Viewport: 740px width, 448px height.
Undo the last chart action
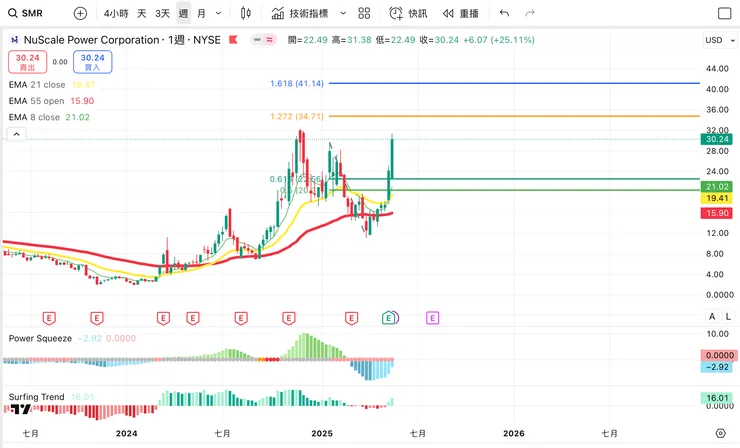[x=504, y=13]
